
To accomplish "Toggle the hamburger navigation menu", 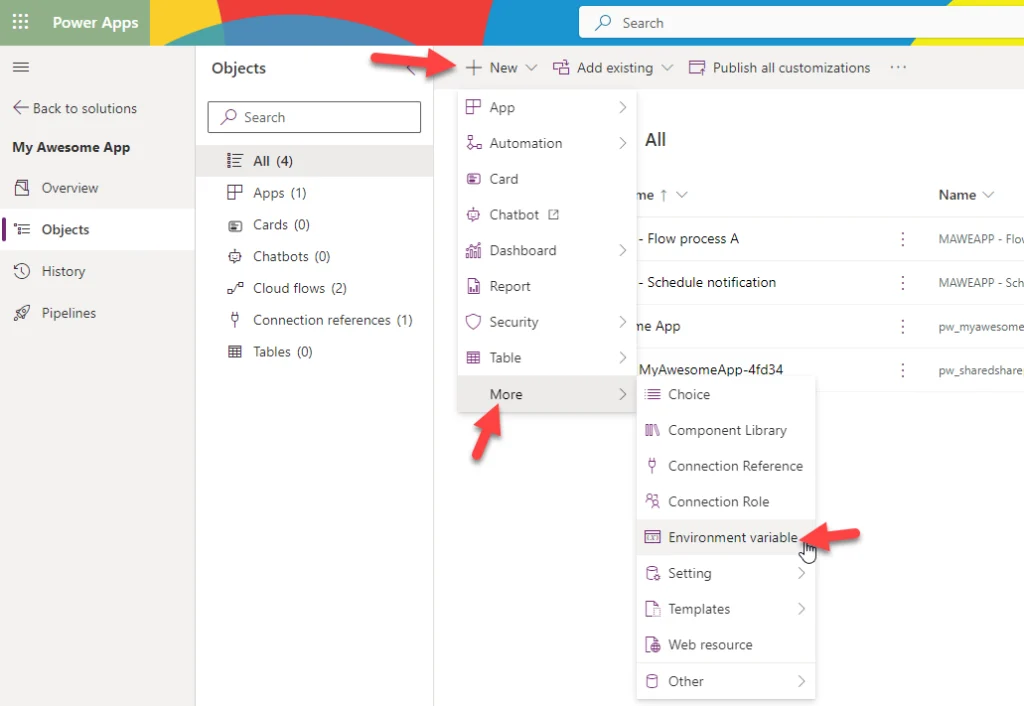I will (21, 67).
